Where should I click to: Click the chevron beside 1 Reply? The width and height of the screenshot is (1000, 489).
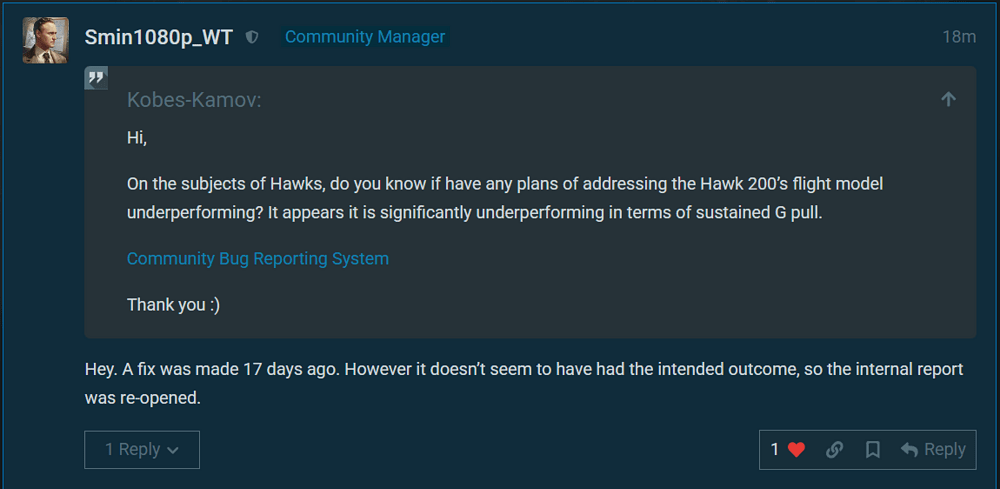(173, 451)
